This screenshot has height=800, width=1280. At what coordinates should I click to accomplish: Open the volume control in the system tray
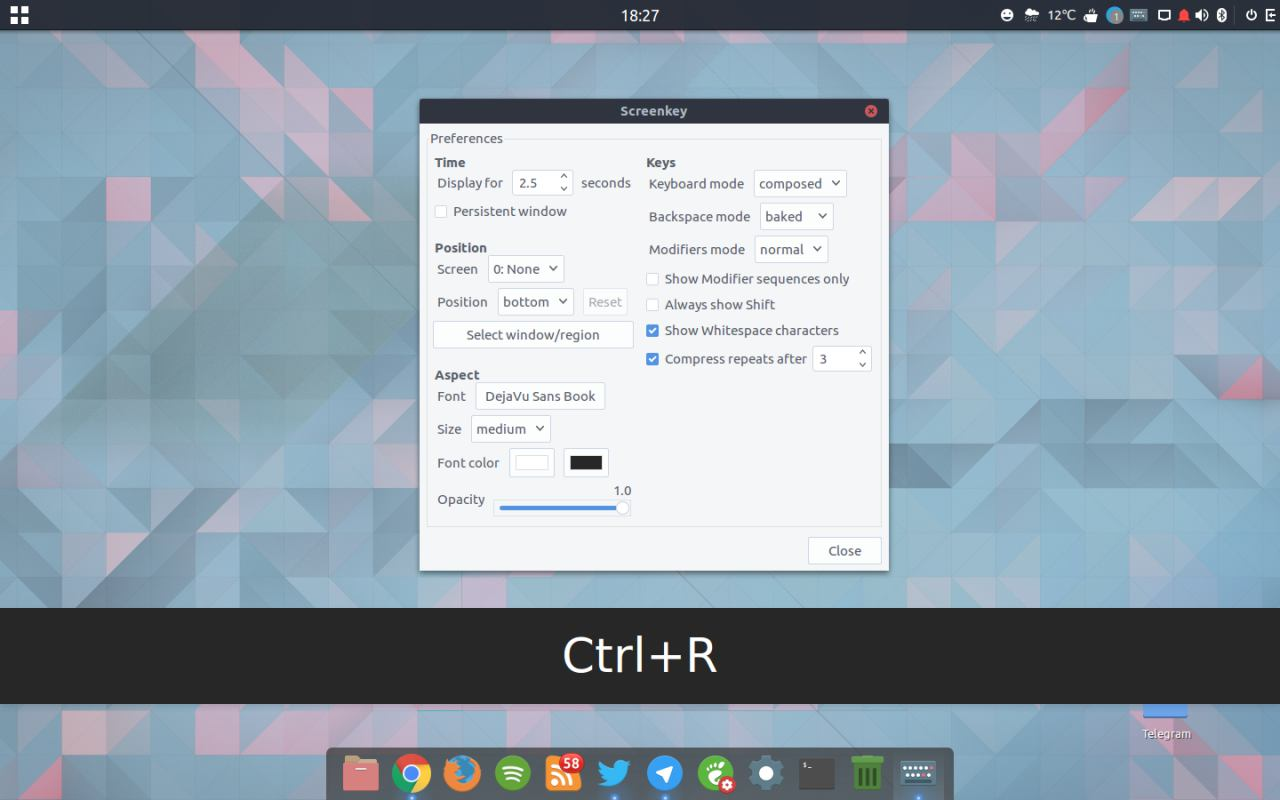pos(1201,15)
